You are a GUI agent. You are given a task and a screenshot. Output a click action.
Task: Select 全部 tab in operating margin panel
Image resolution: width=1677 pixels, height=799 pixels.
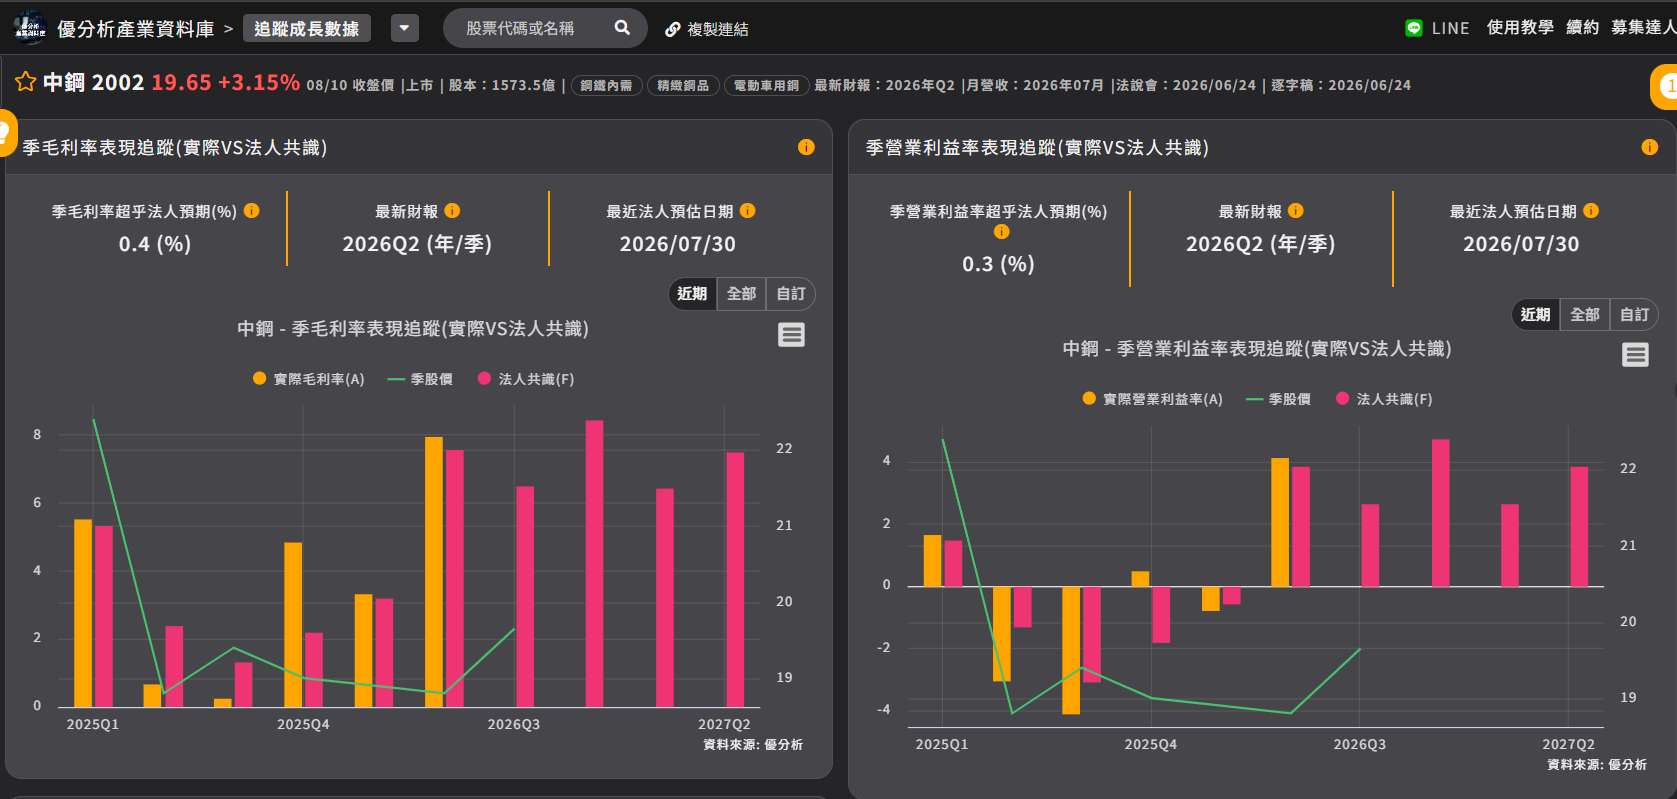[1585, 315]
